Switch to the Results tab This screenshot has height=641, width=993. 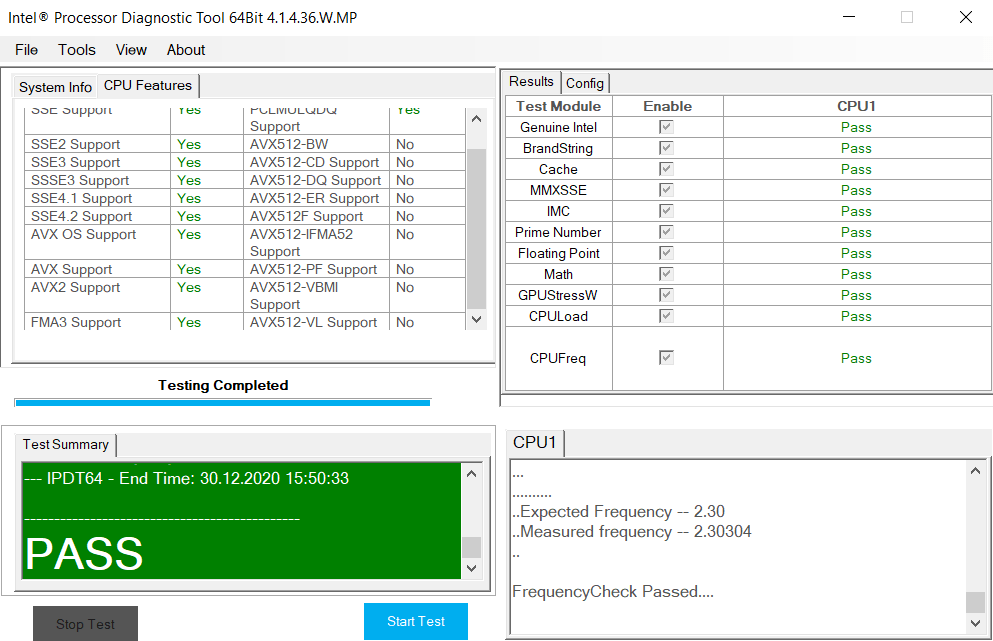tap(531, 82)
